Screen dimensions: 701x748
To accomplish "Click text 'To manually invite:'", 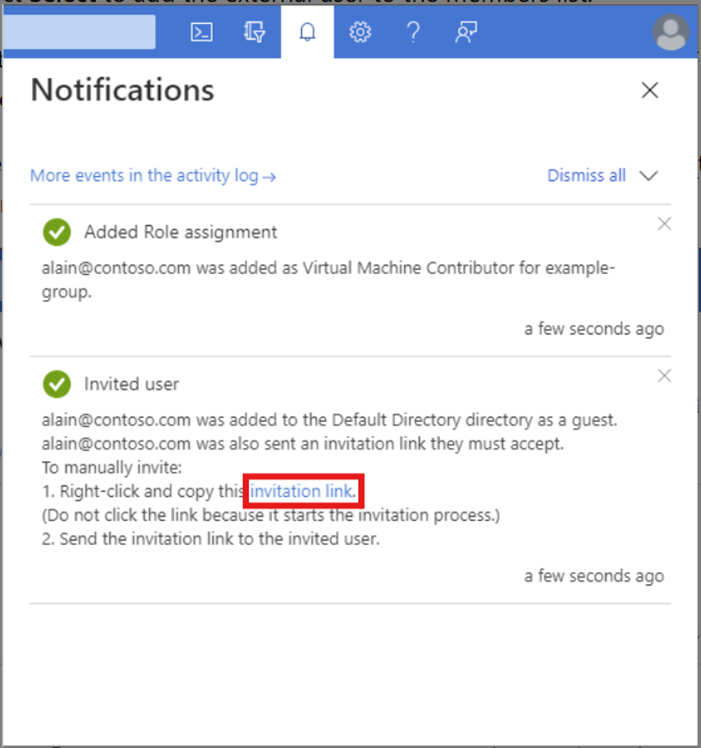I will click(112, 468).
